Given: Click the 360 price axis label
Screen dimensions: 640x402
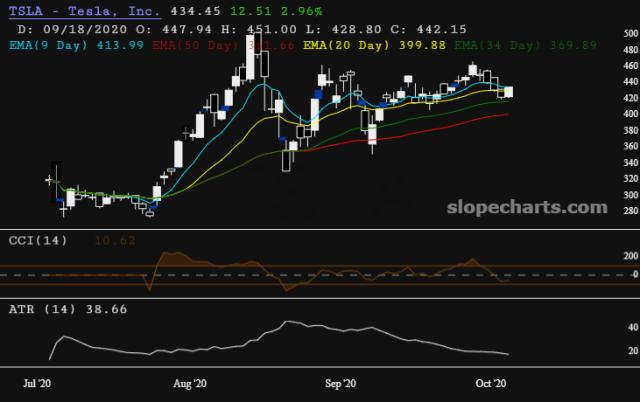Looking at the screenshot, I should (631, 146).
